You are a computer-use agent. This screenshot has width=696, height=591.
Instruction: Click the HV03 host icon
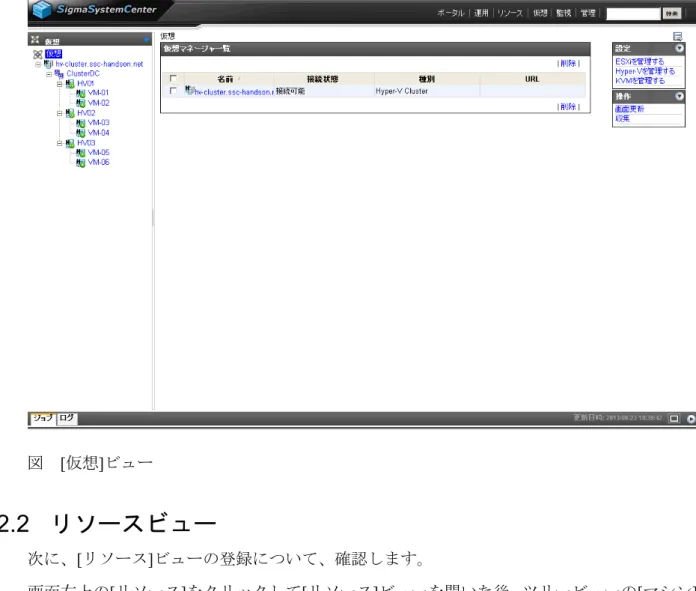point(70,143)
